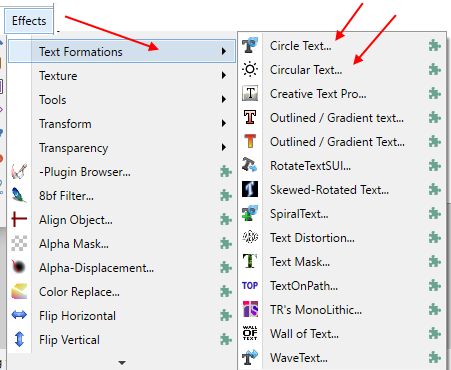Click the TextOnPath TOP icon

pos(250,286)
